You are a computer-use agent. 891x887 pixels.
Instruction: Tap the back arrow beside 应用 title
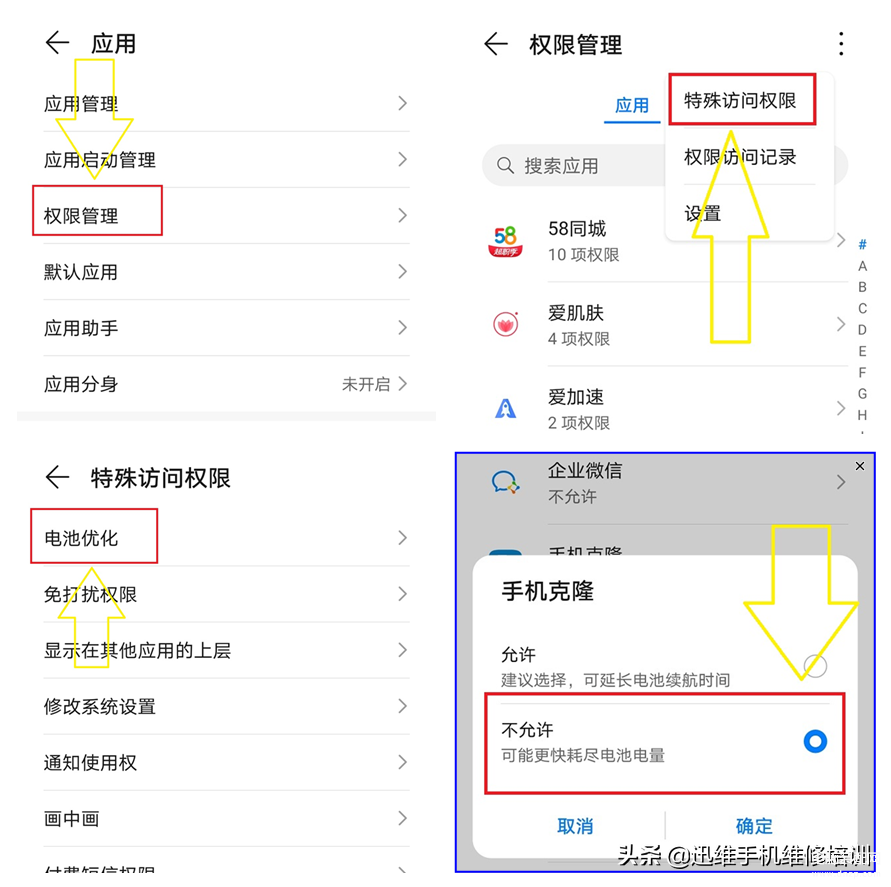[57, 43]
